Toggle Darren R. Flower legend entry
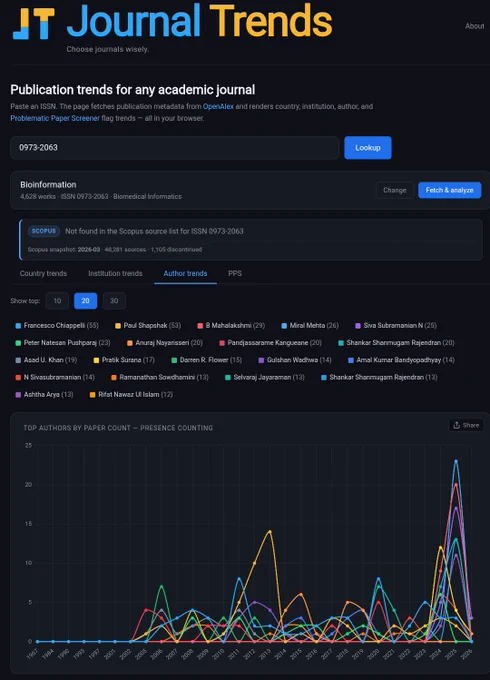The image size is (490, 680). (x=207, y=360)
